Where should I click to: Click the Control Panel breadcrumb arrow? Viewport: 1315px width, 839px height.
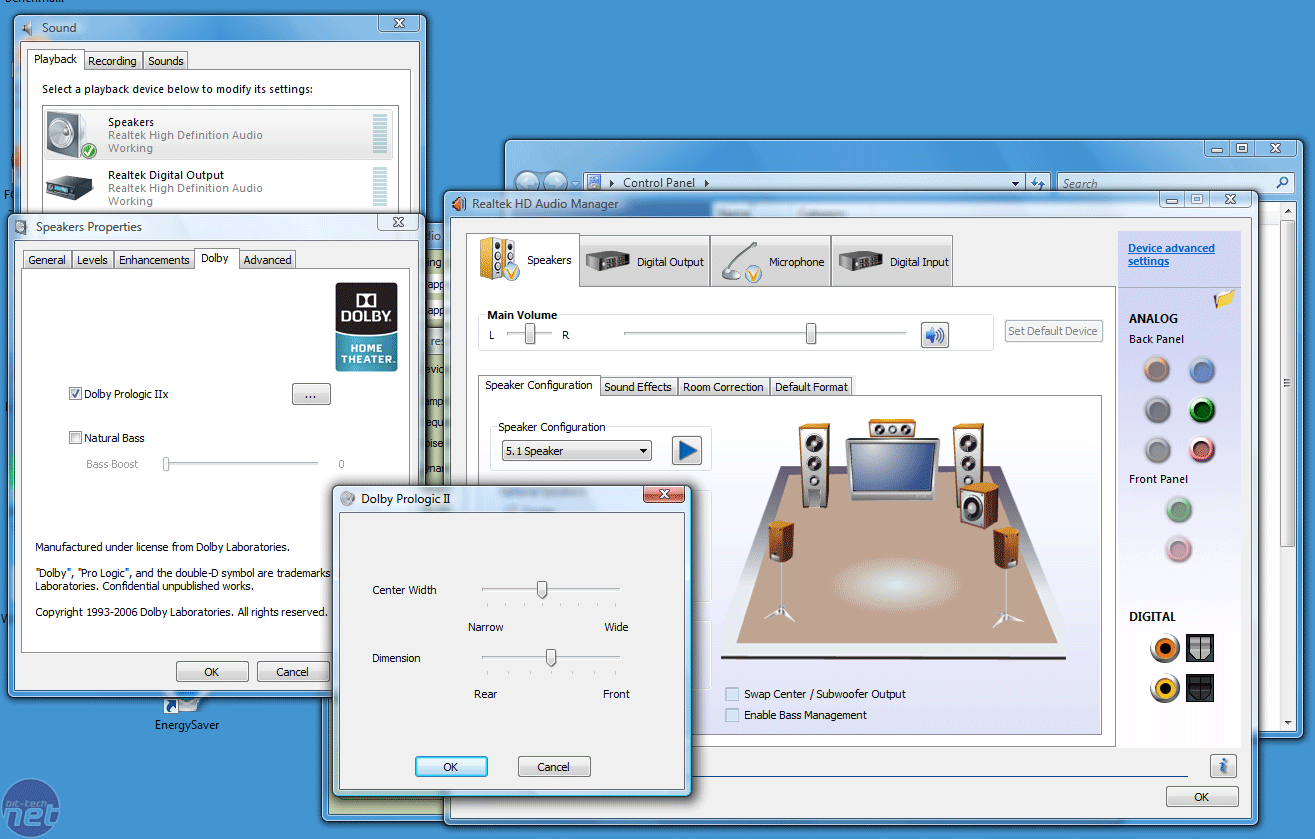pyautogui.click(x=706, y=183)
